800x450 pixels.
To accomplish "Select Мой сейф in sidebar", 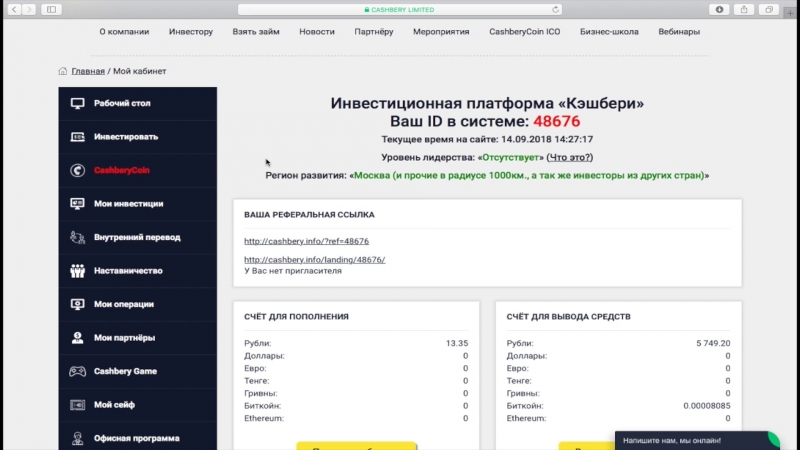I will pos(114,405).
